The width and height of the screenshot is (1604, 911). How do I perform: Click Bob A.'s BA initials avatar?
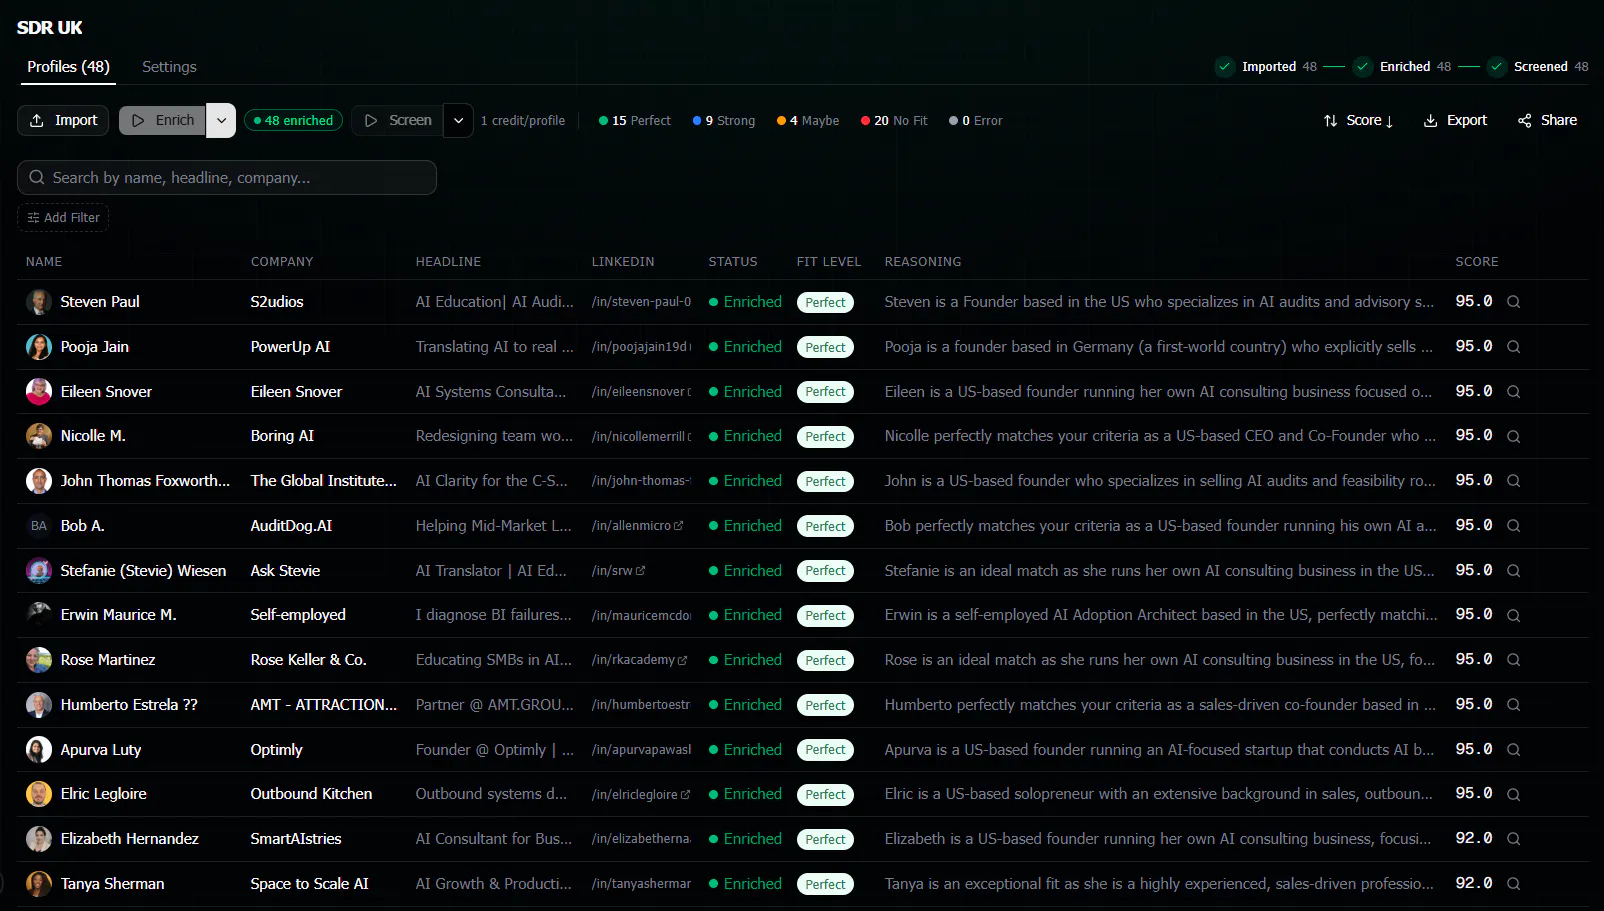[39, 526]
